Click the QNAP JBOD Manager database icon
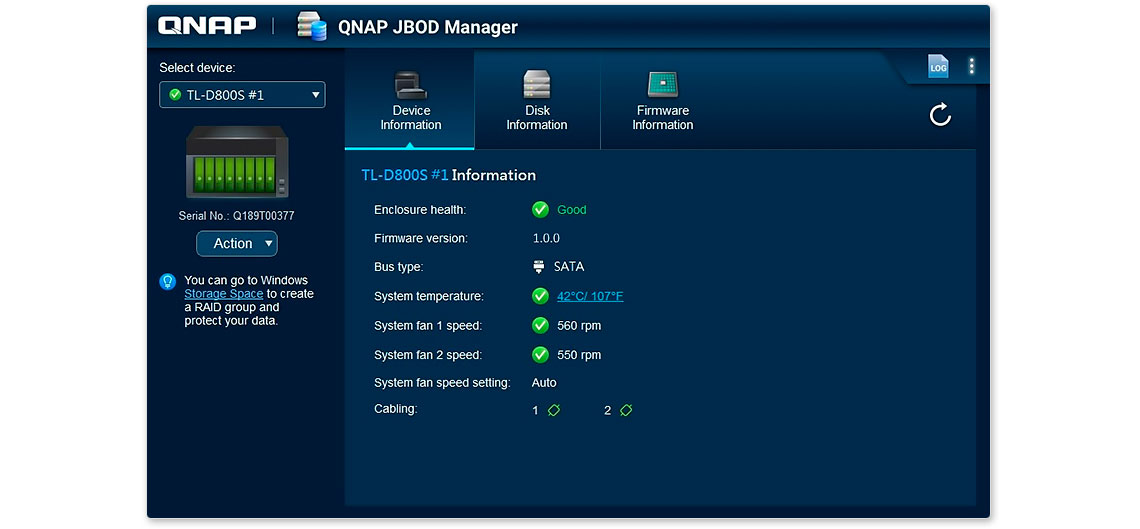Screen dimensions: 1140x529 coord(312,27)
